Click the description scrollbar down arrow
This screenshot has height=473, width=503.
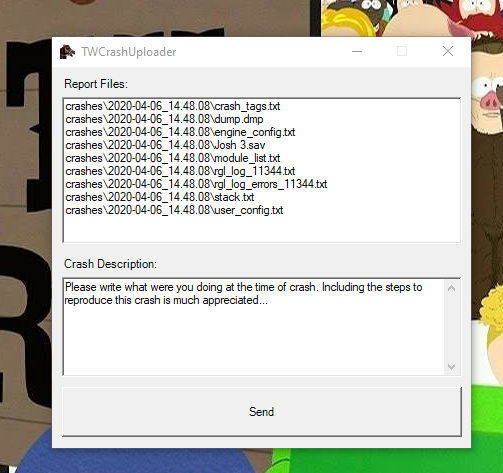click(x=451, y=366)
